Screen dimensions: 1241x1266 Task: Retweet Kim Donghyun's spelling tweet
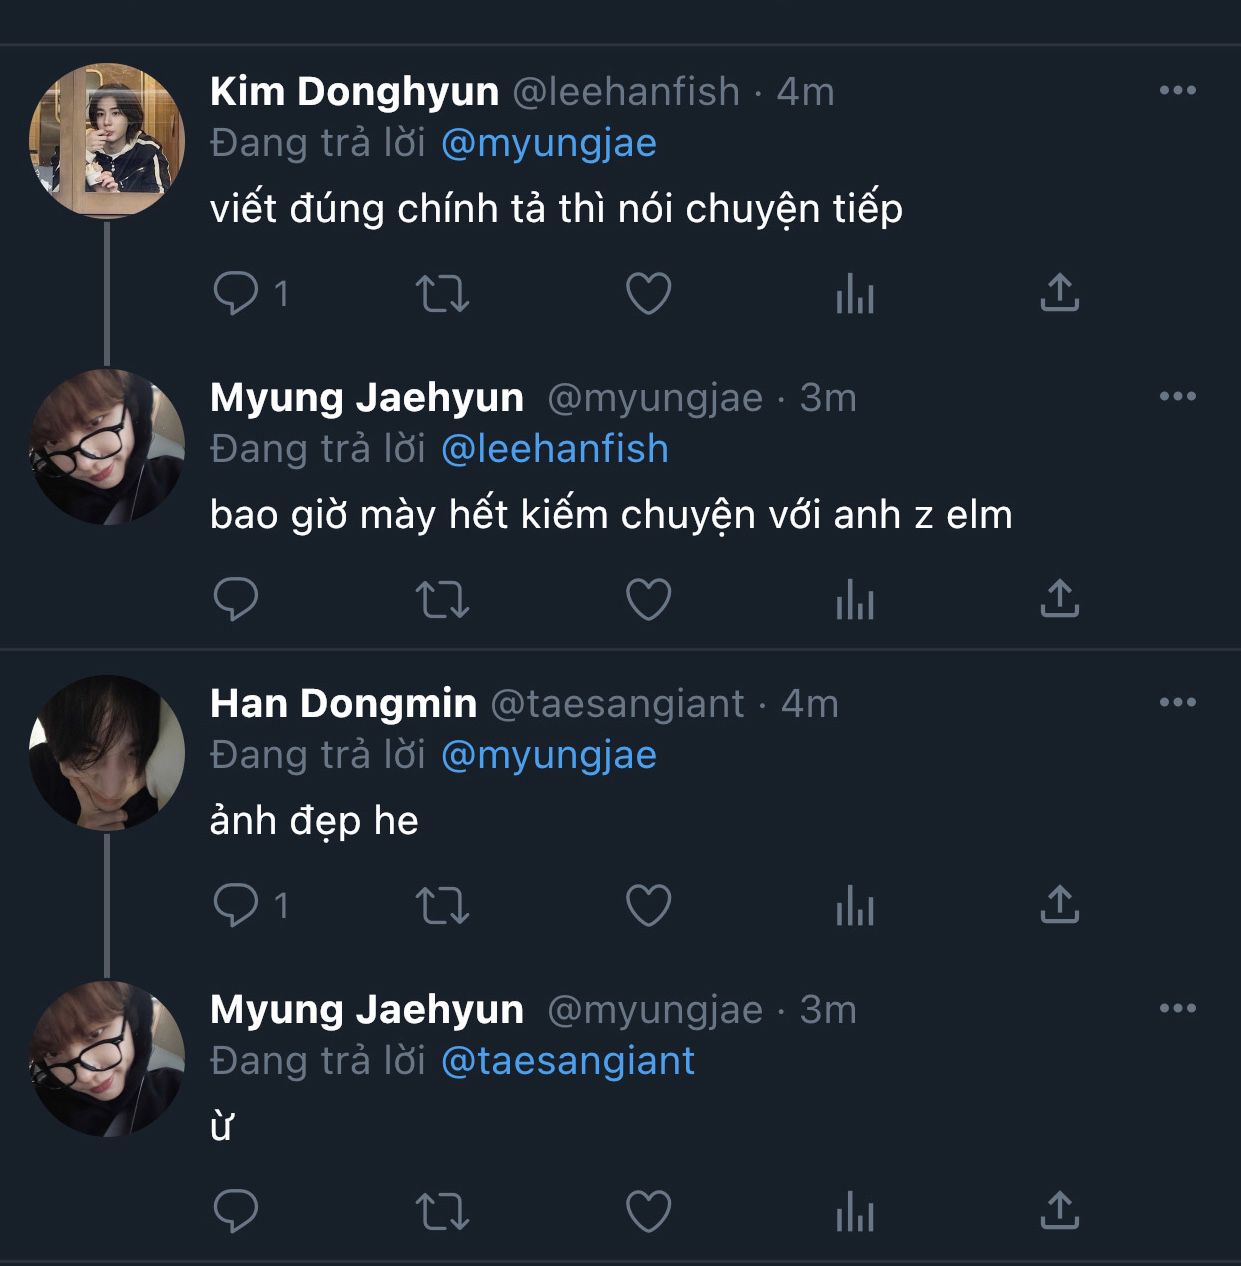[x=442, y=294]
